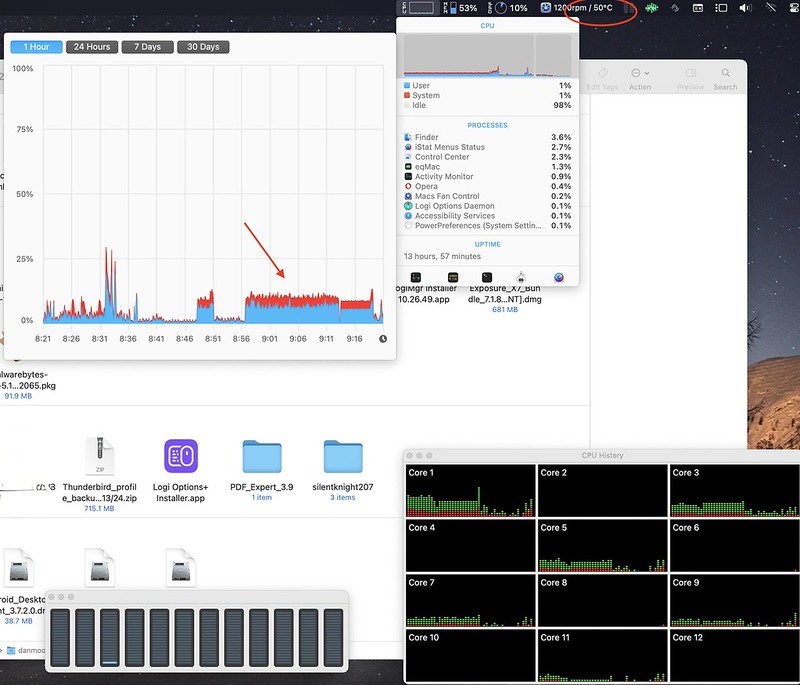Click the uptime value text
Screen dimensions: 800x685
click(x=442, y=256)
